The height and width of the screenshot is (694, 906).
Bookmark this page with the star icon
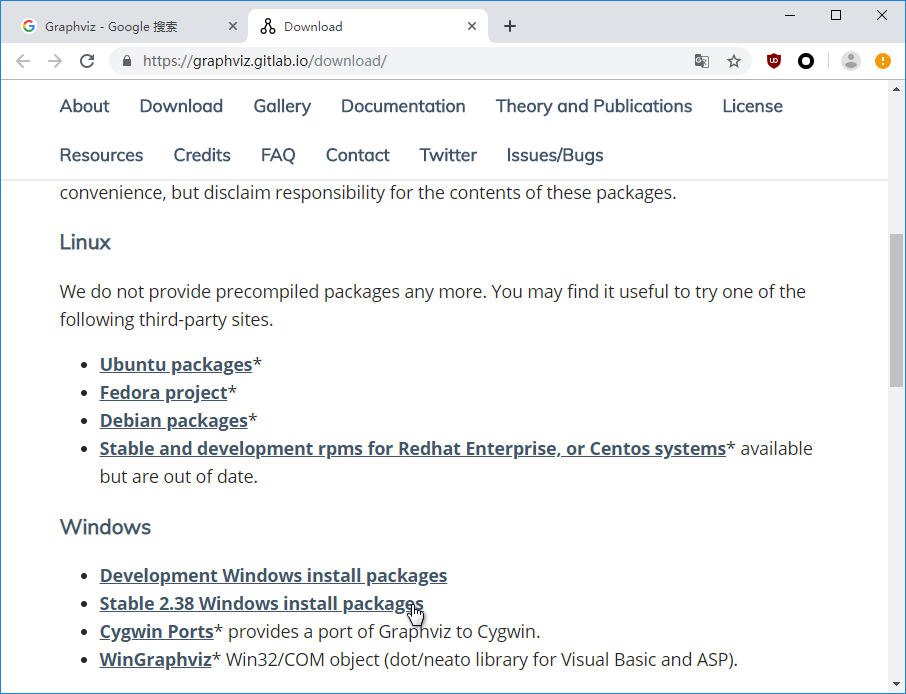point(734,61)
